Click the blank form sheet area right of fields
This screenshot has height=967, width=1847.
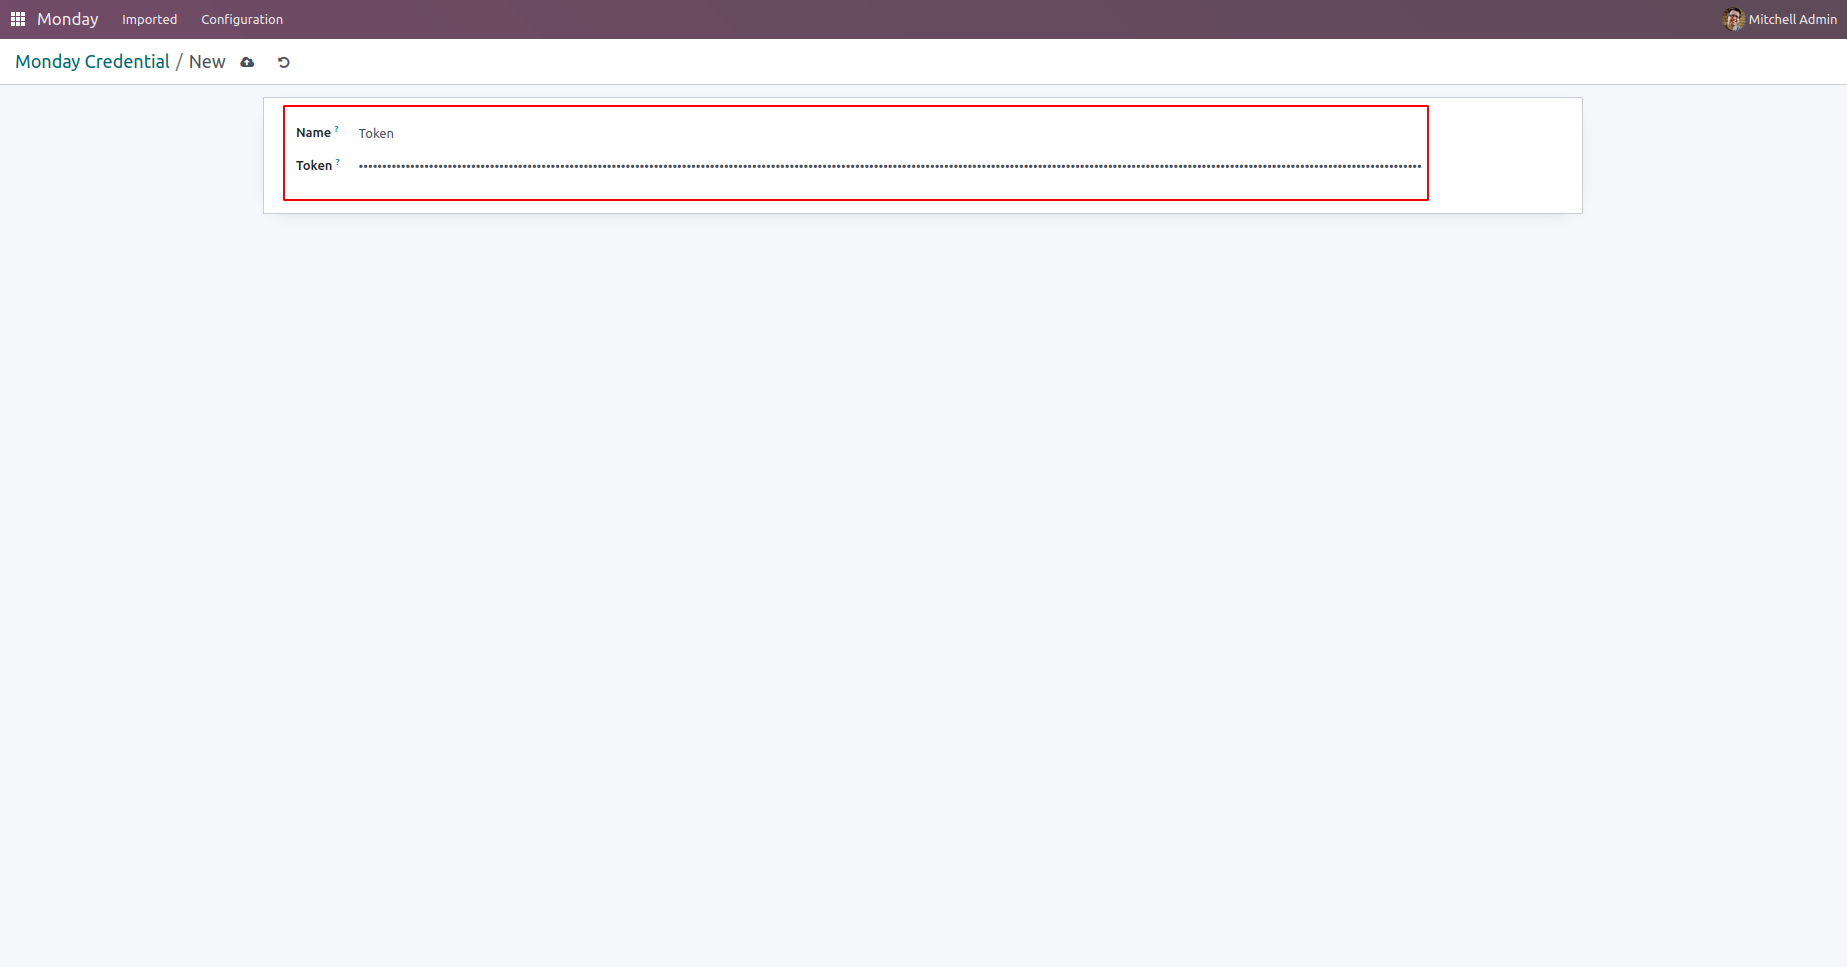coord(1505,155)
